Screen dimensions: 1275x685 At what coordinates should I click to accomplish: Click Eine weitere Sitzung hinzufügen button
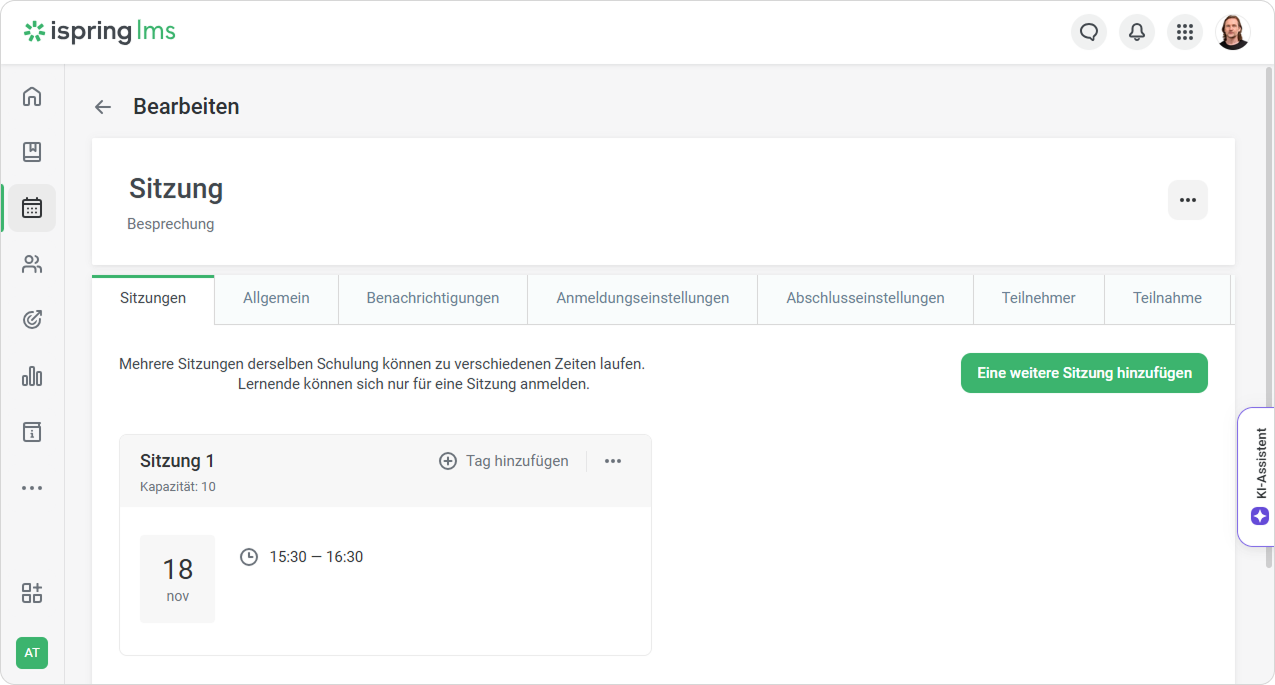[x=1084, y=373]
